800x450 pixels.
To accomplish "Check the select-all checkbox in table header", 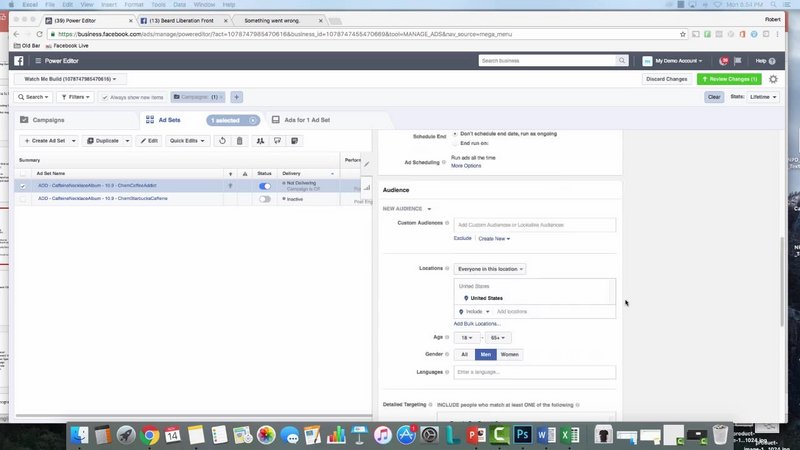I will [x=22, y=174].
